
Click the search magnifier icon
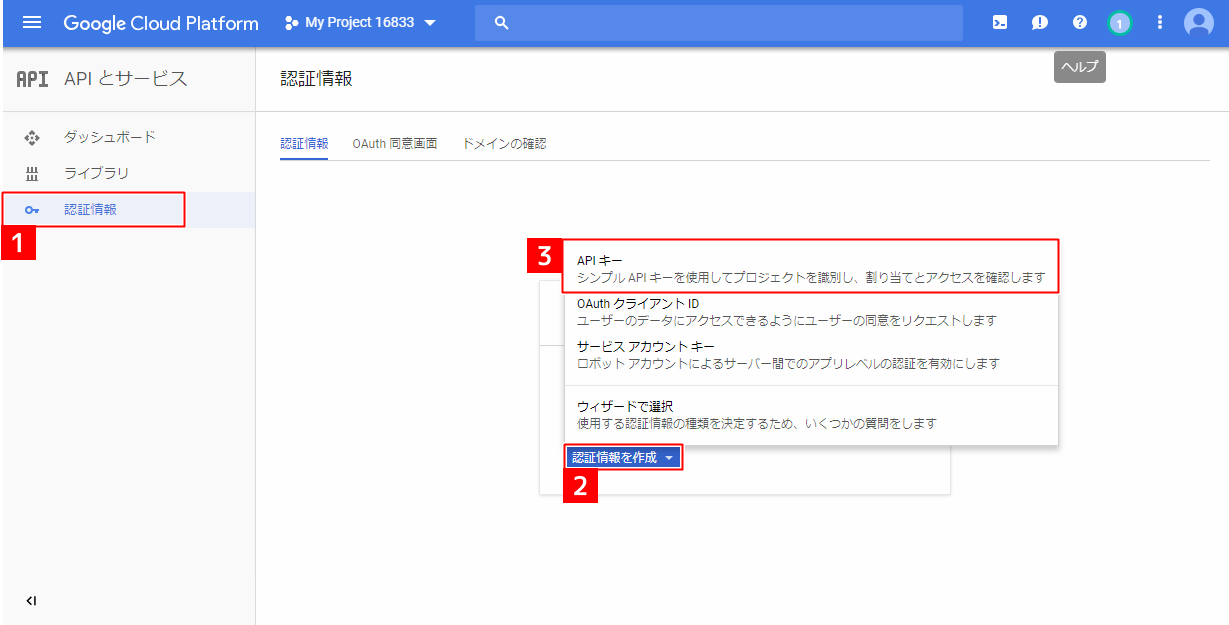coord(502,22)
